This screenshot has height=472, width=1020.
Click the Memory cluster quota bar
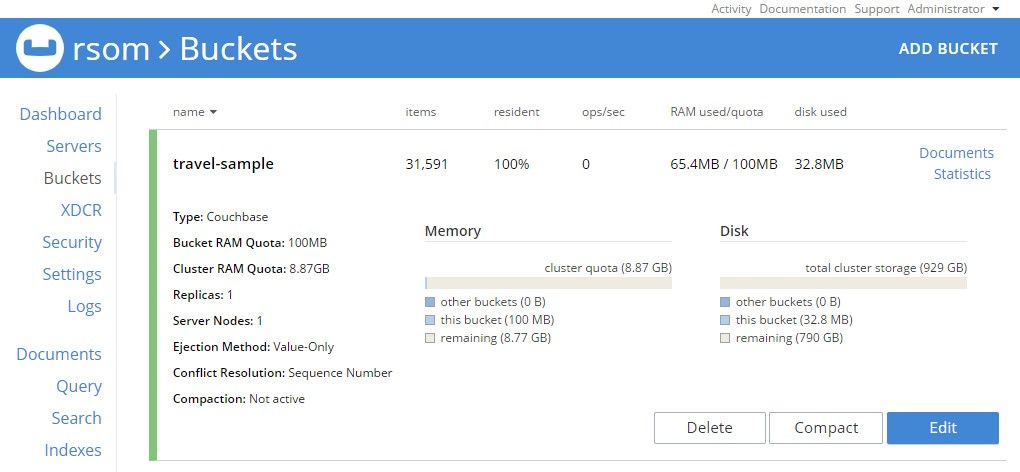pyautogui.click(x=548, y=283)
